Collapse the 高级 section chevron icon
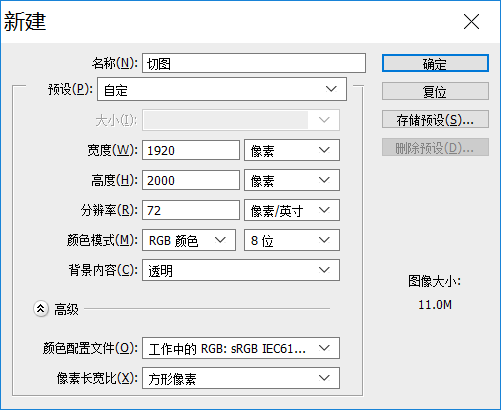 [x=41, y=309]
